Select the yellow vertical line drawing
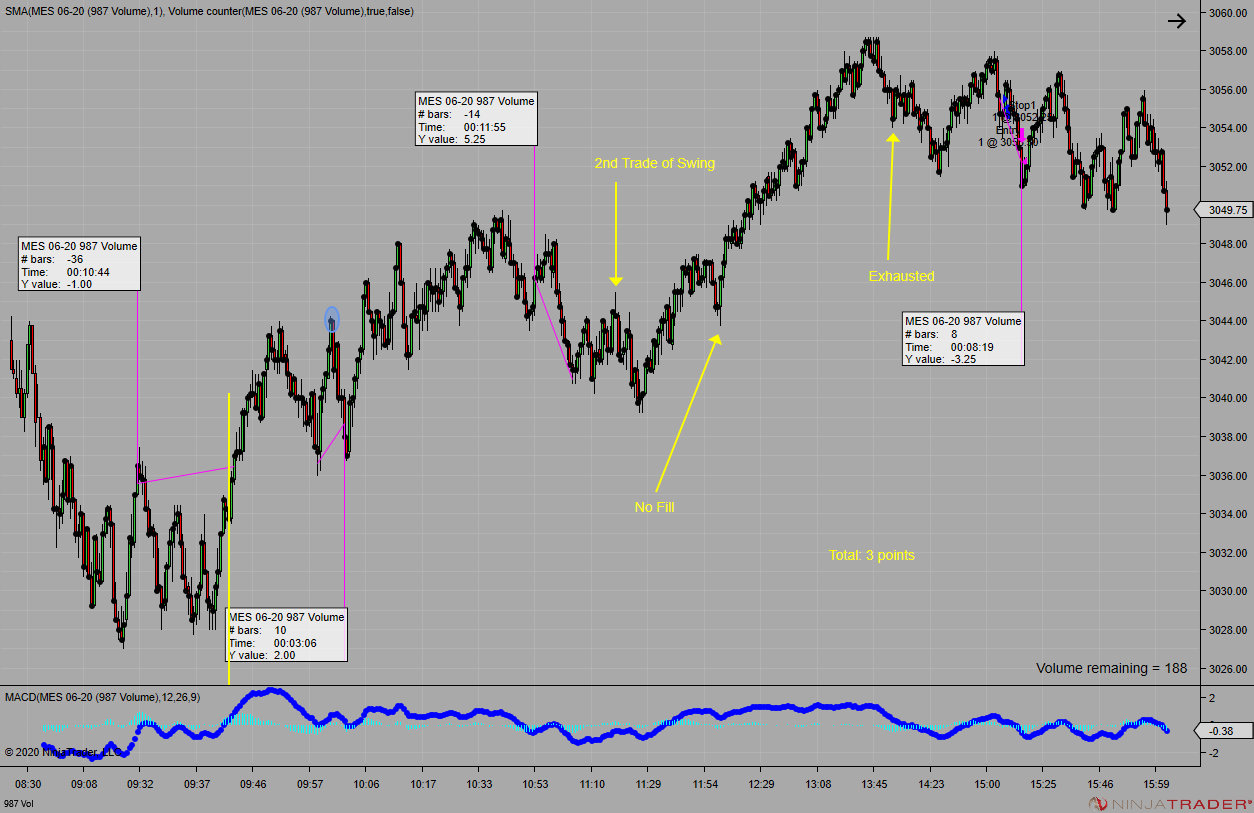The image size is (1254, 813). point(229,539)
